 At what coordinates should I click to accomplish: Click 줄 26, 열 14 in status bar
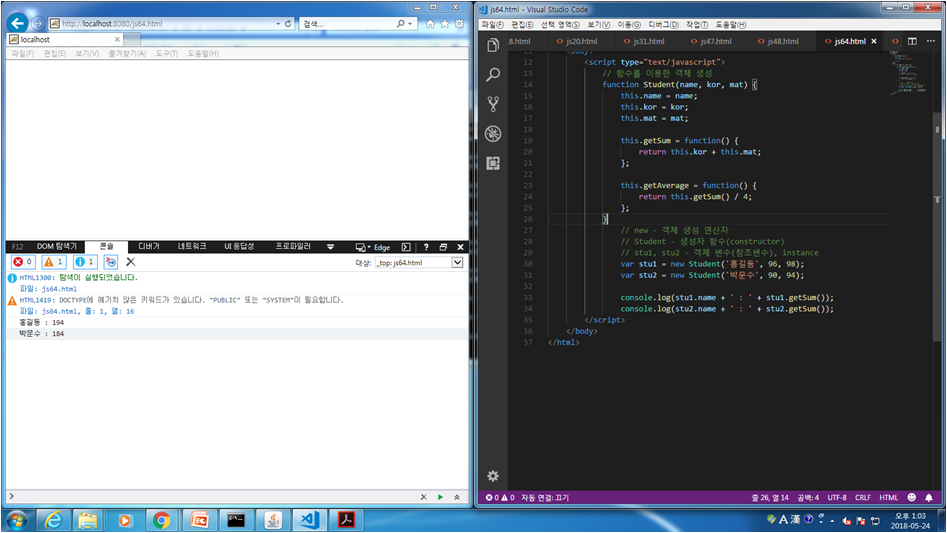pos(769,497)
